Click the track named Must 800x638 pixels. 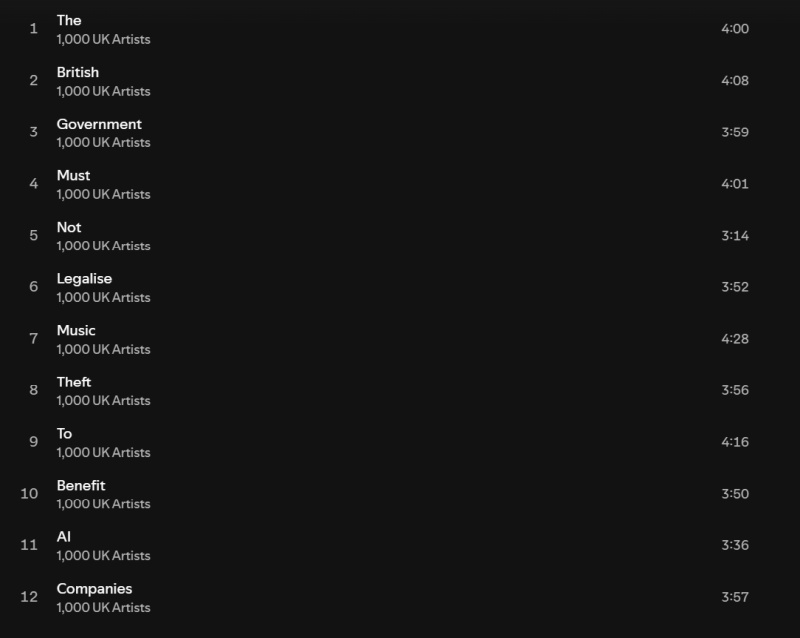pos(73,176)
